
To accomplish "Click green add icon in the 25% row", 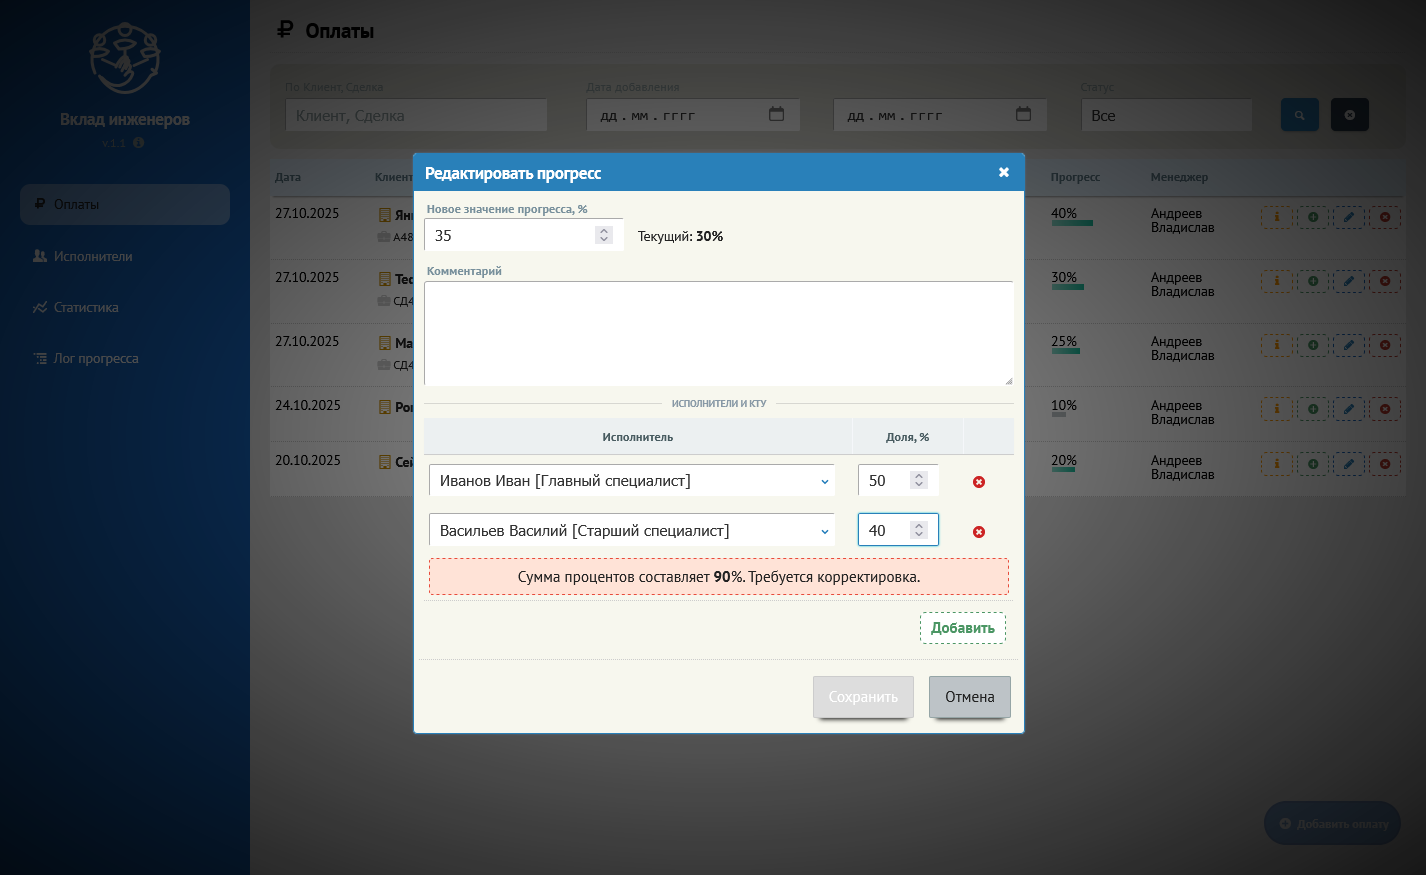I will click(x=1312, y=345).
